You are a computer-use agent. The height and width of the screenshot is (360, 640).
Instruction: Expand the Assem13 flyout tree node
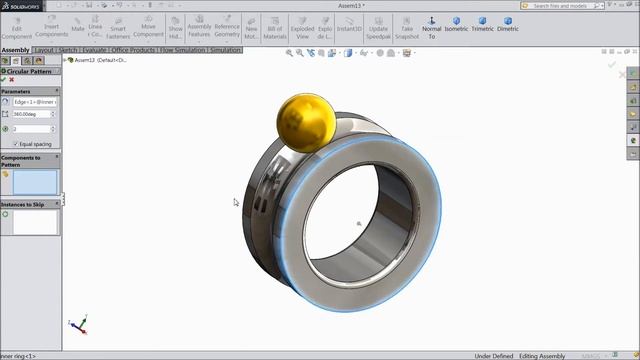[x=65, y=60]
